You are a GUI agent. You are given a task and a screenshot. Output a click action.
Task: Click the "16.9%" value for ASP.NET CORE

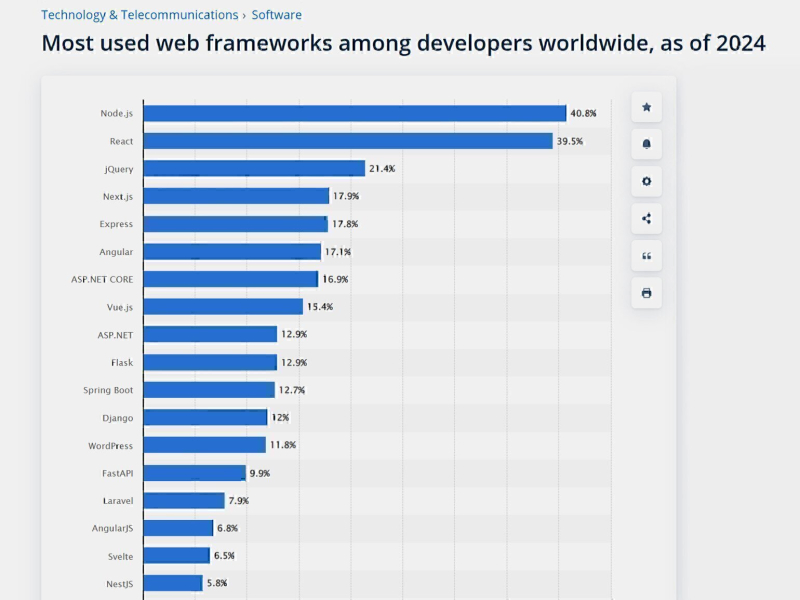[x=335, y=280]
